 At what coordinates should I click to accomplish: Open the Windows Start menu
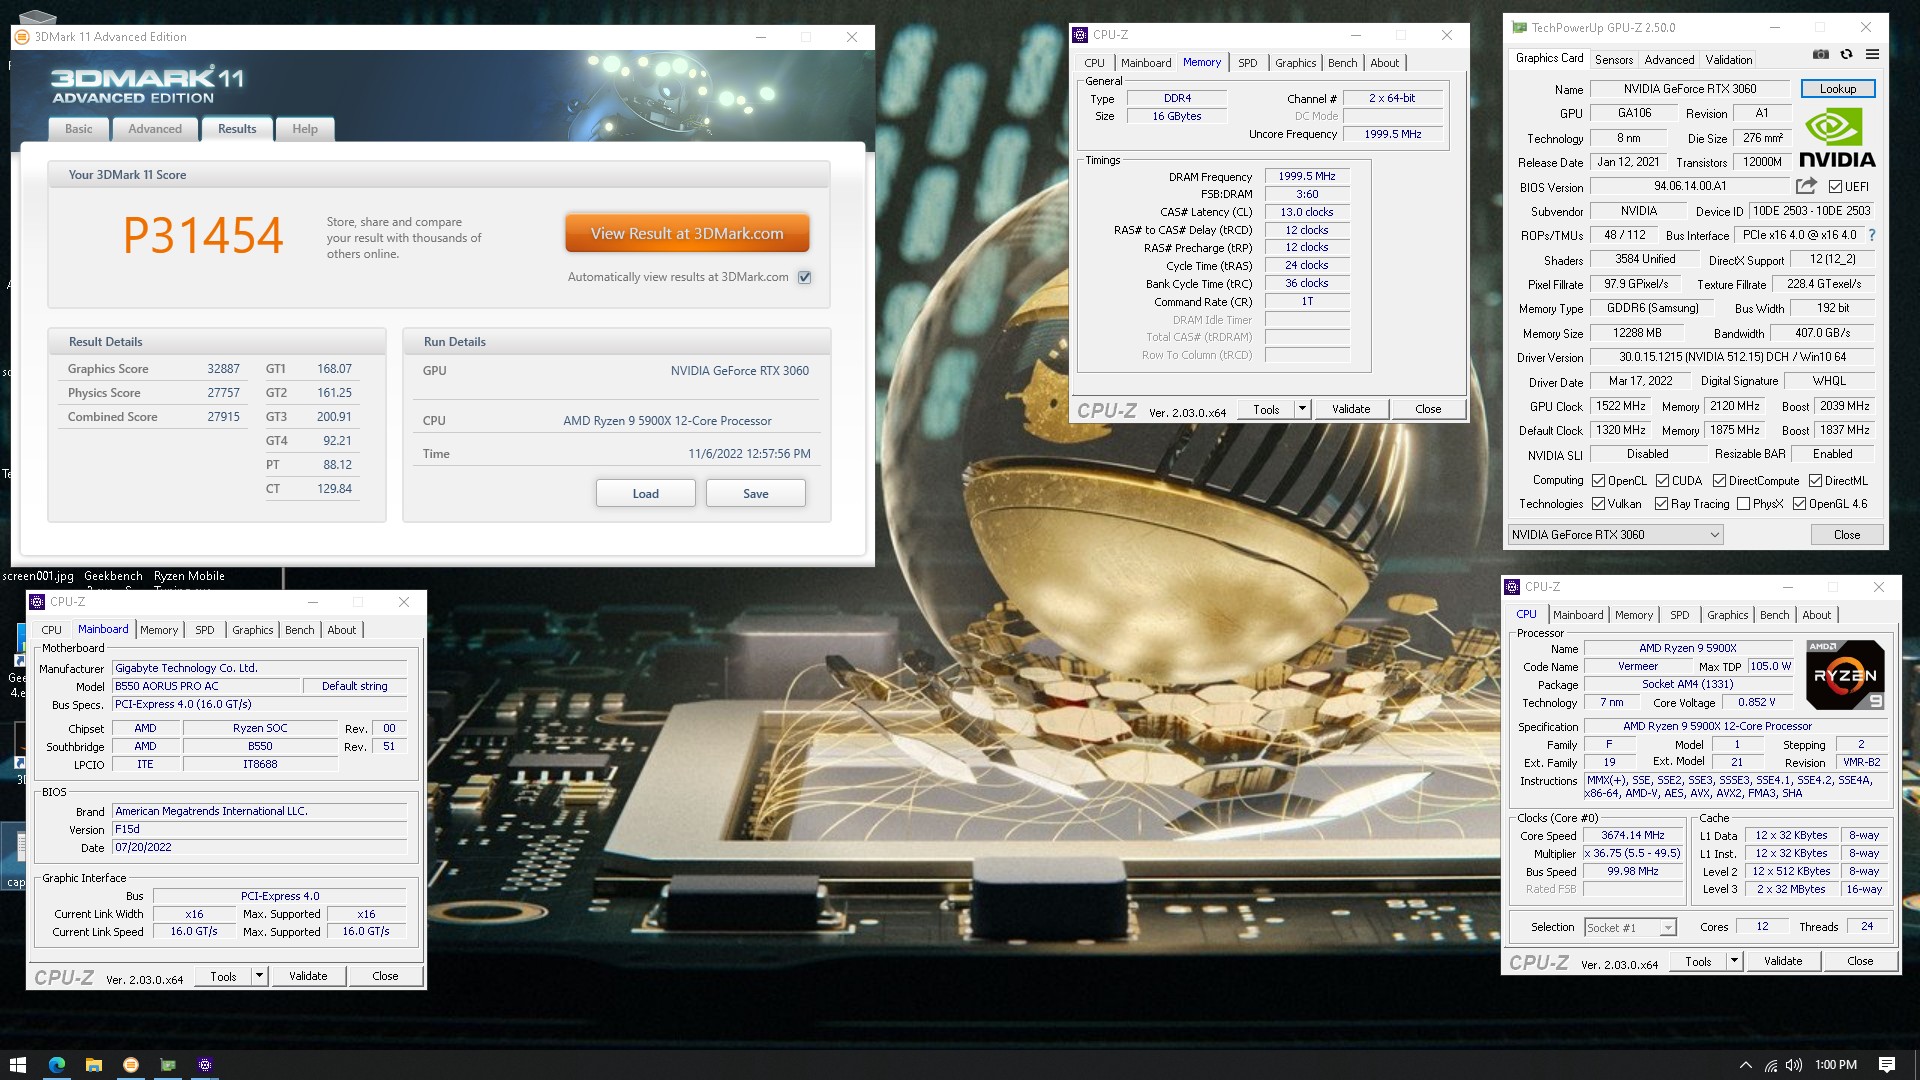[x=17, y=1065]
